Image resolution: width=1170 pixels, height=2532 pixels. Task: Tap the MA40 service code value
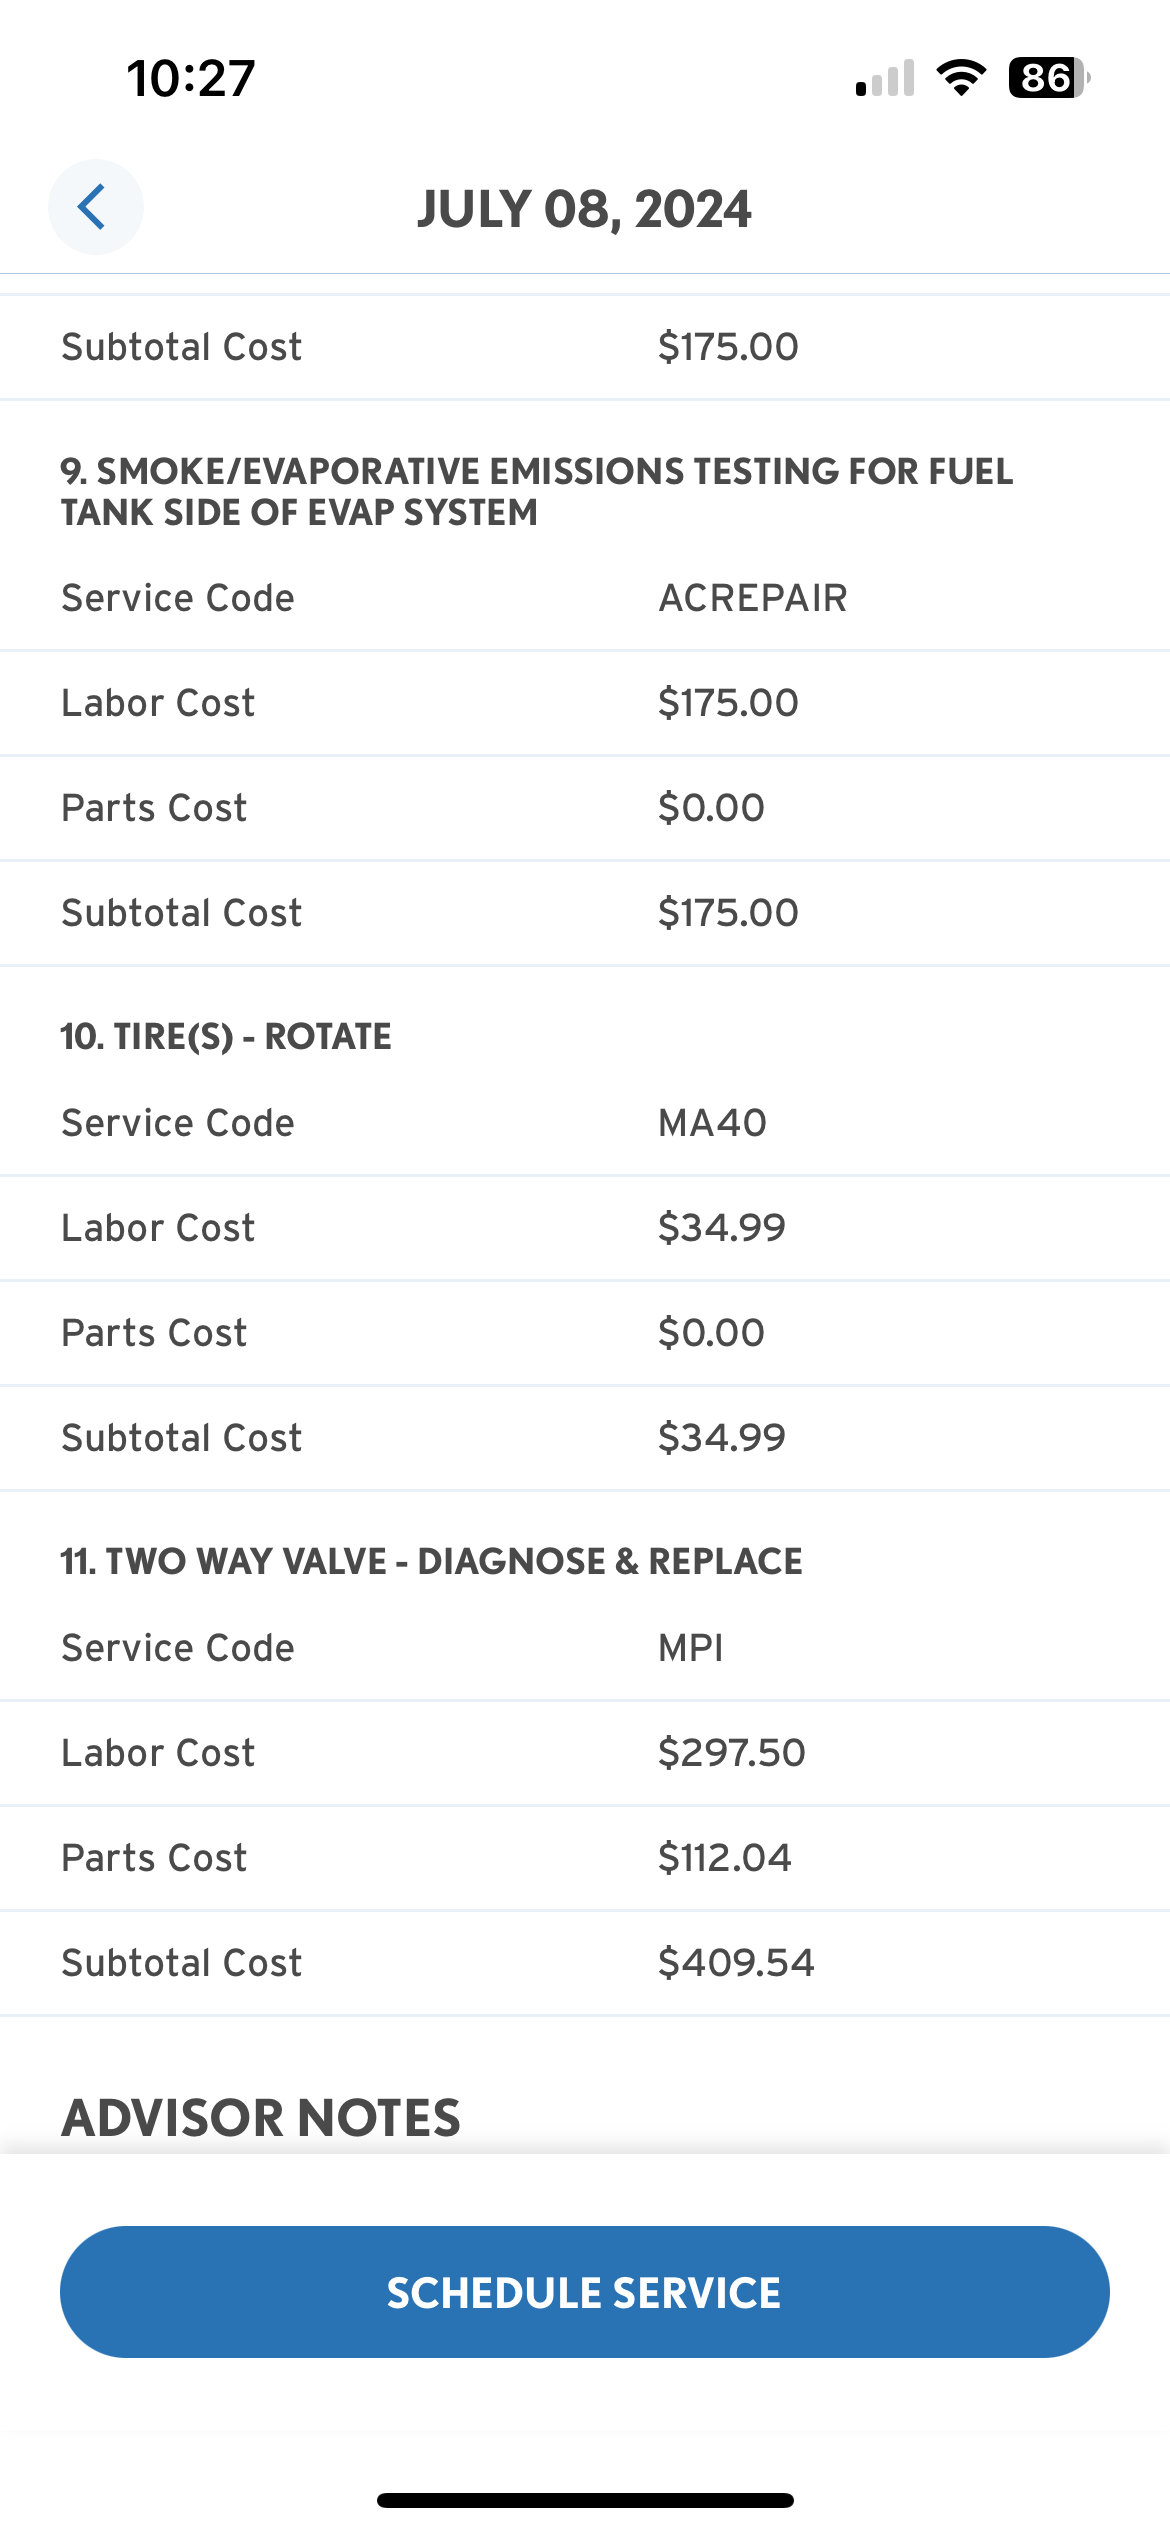(x=712, y=1123)
